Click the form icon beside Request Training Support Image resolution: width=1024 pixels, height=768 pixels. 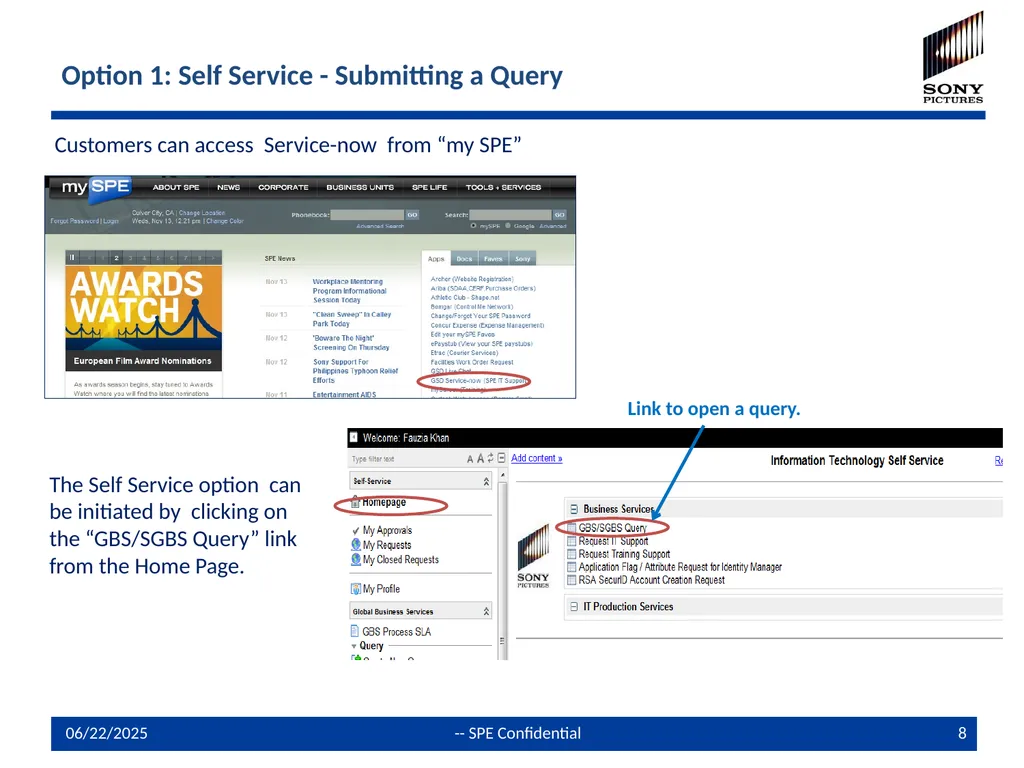tap(572, 554)
